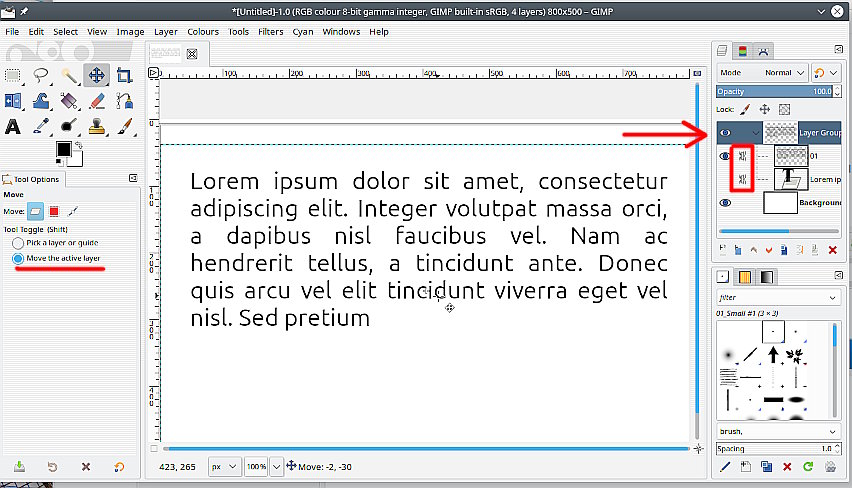This screenshot has height=488, width=852.
Task: Open the Select menu
Action: coord(65,32)
